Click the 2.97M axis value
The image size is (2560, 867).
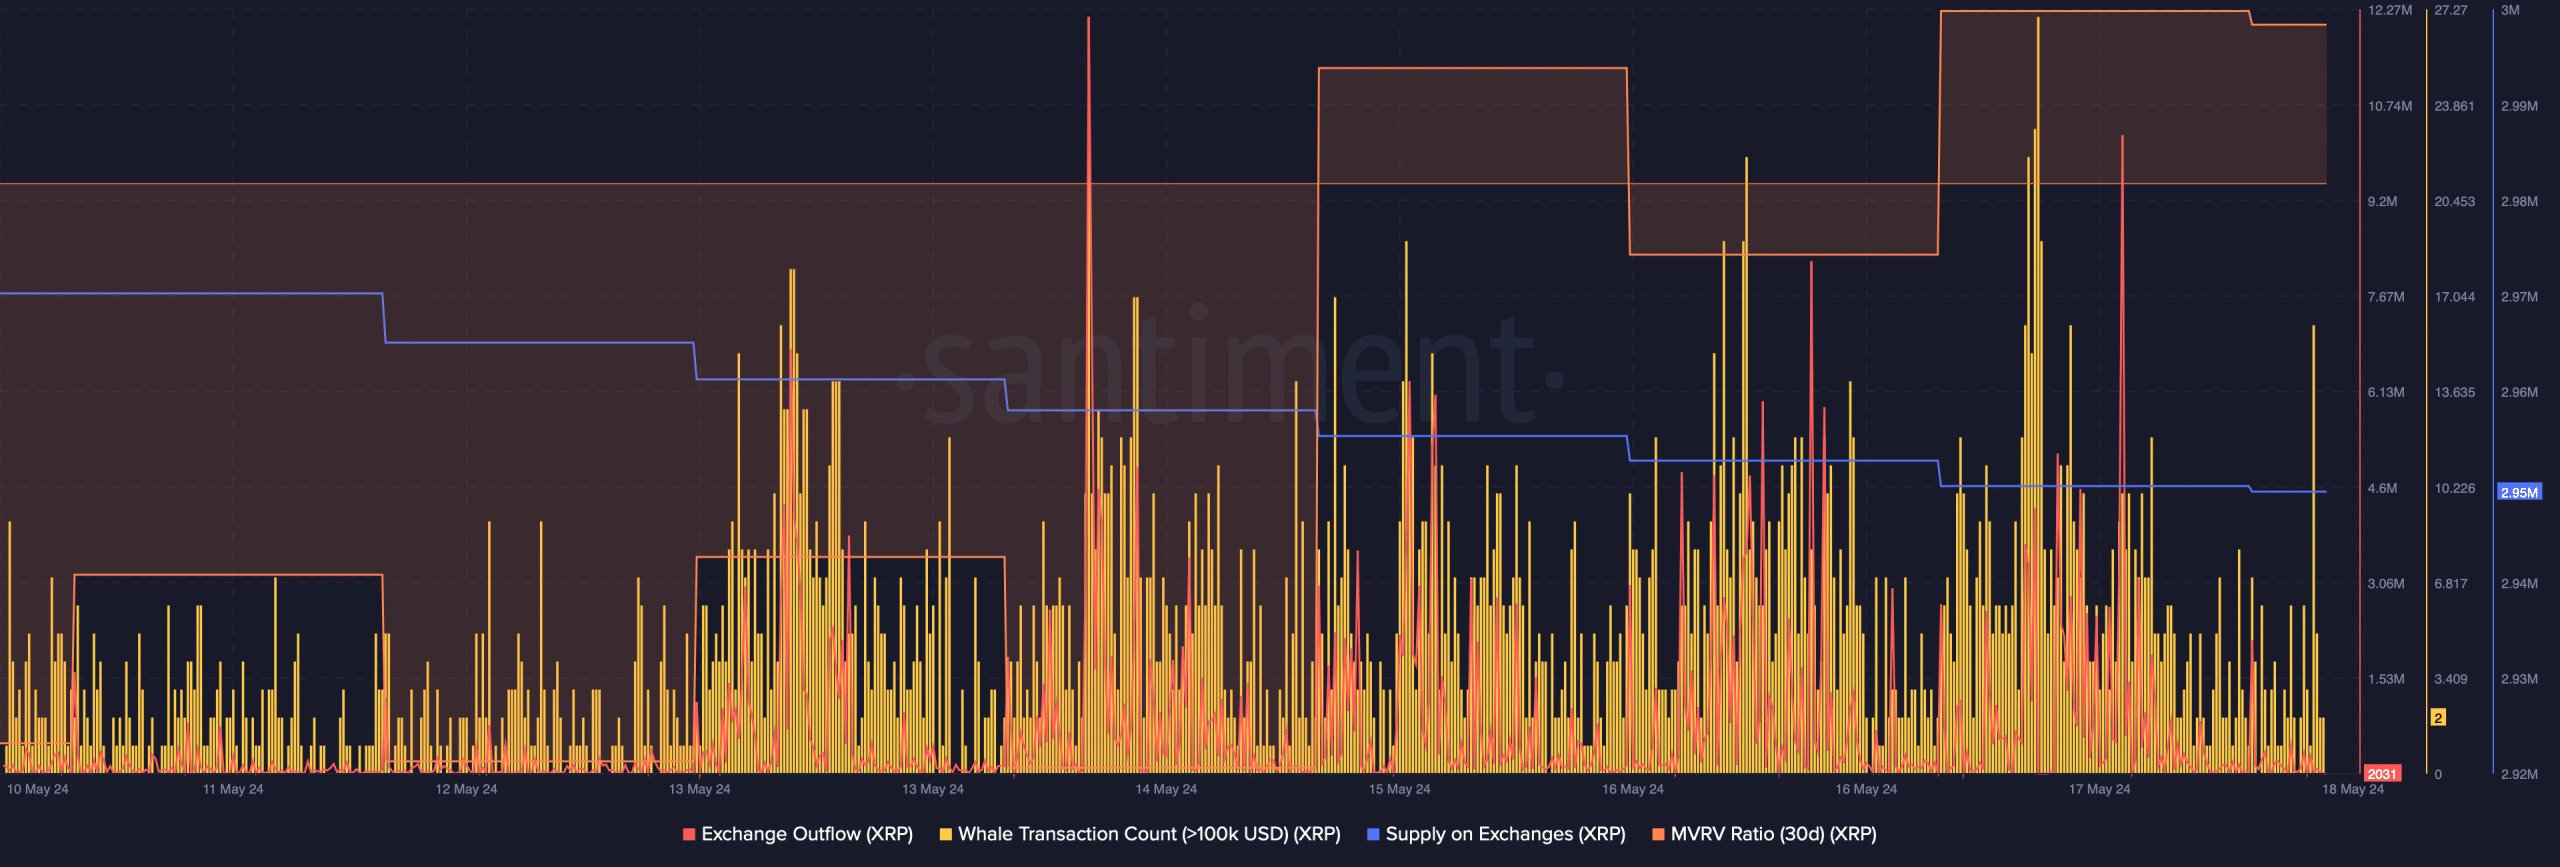tap(2519, 297)
